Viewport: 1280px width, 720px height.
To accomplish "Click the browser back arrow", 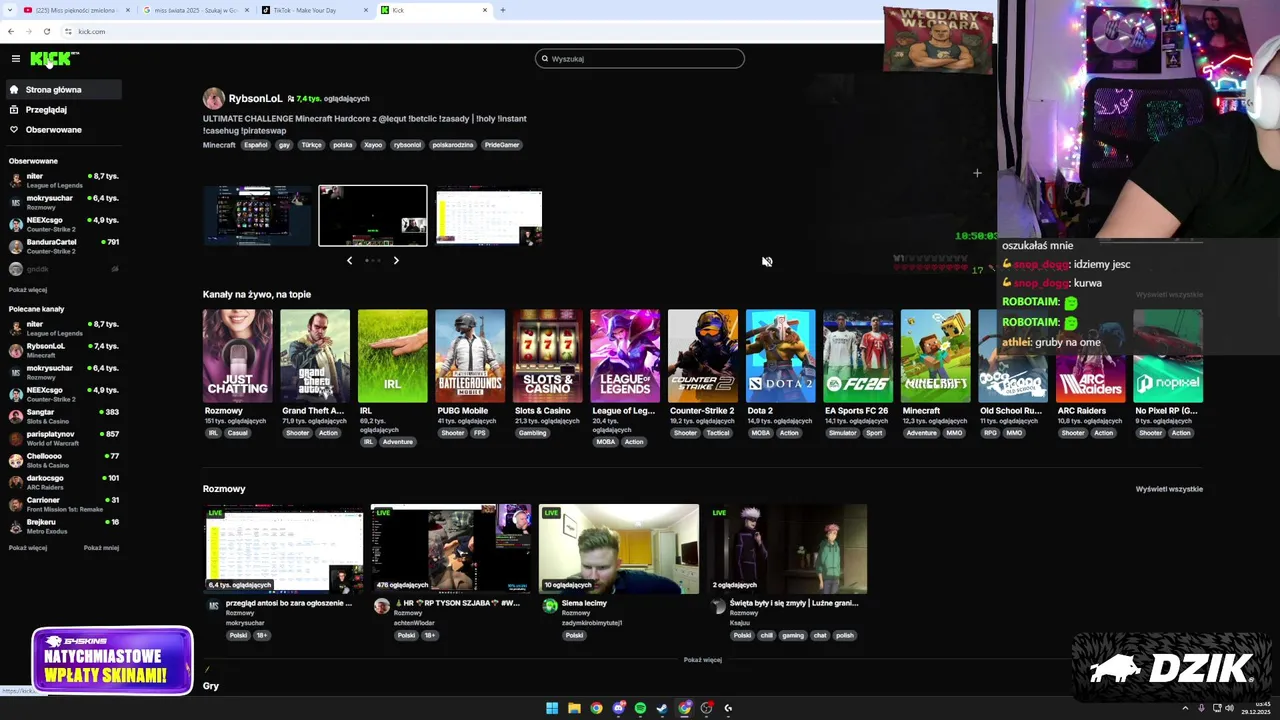I will pos(11,31).
